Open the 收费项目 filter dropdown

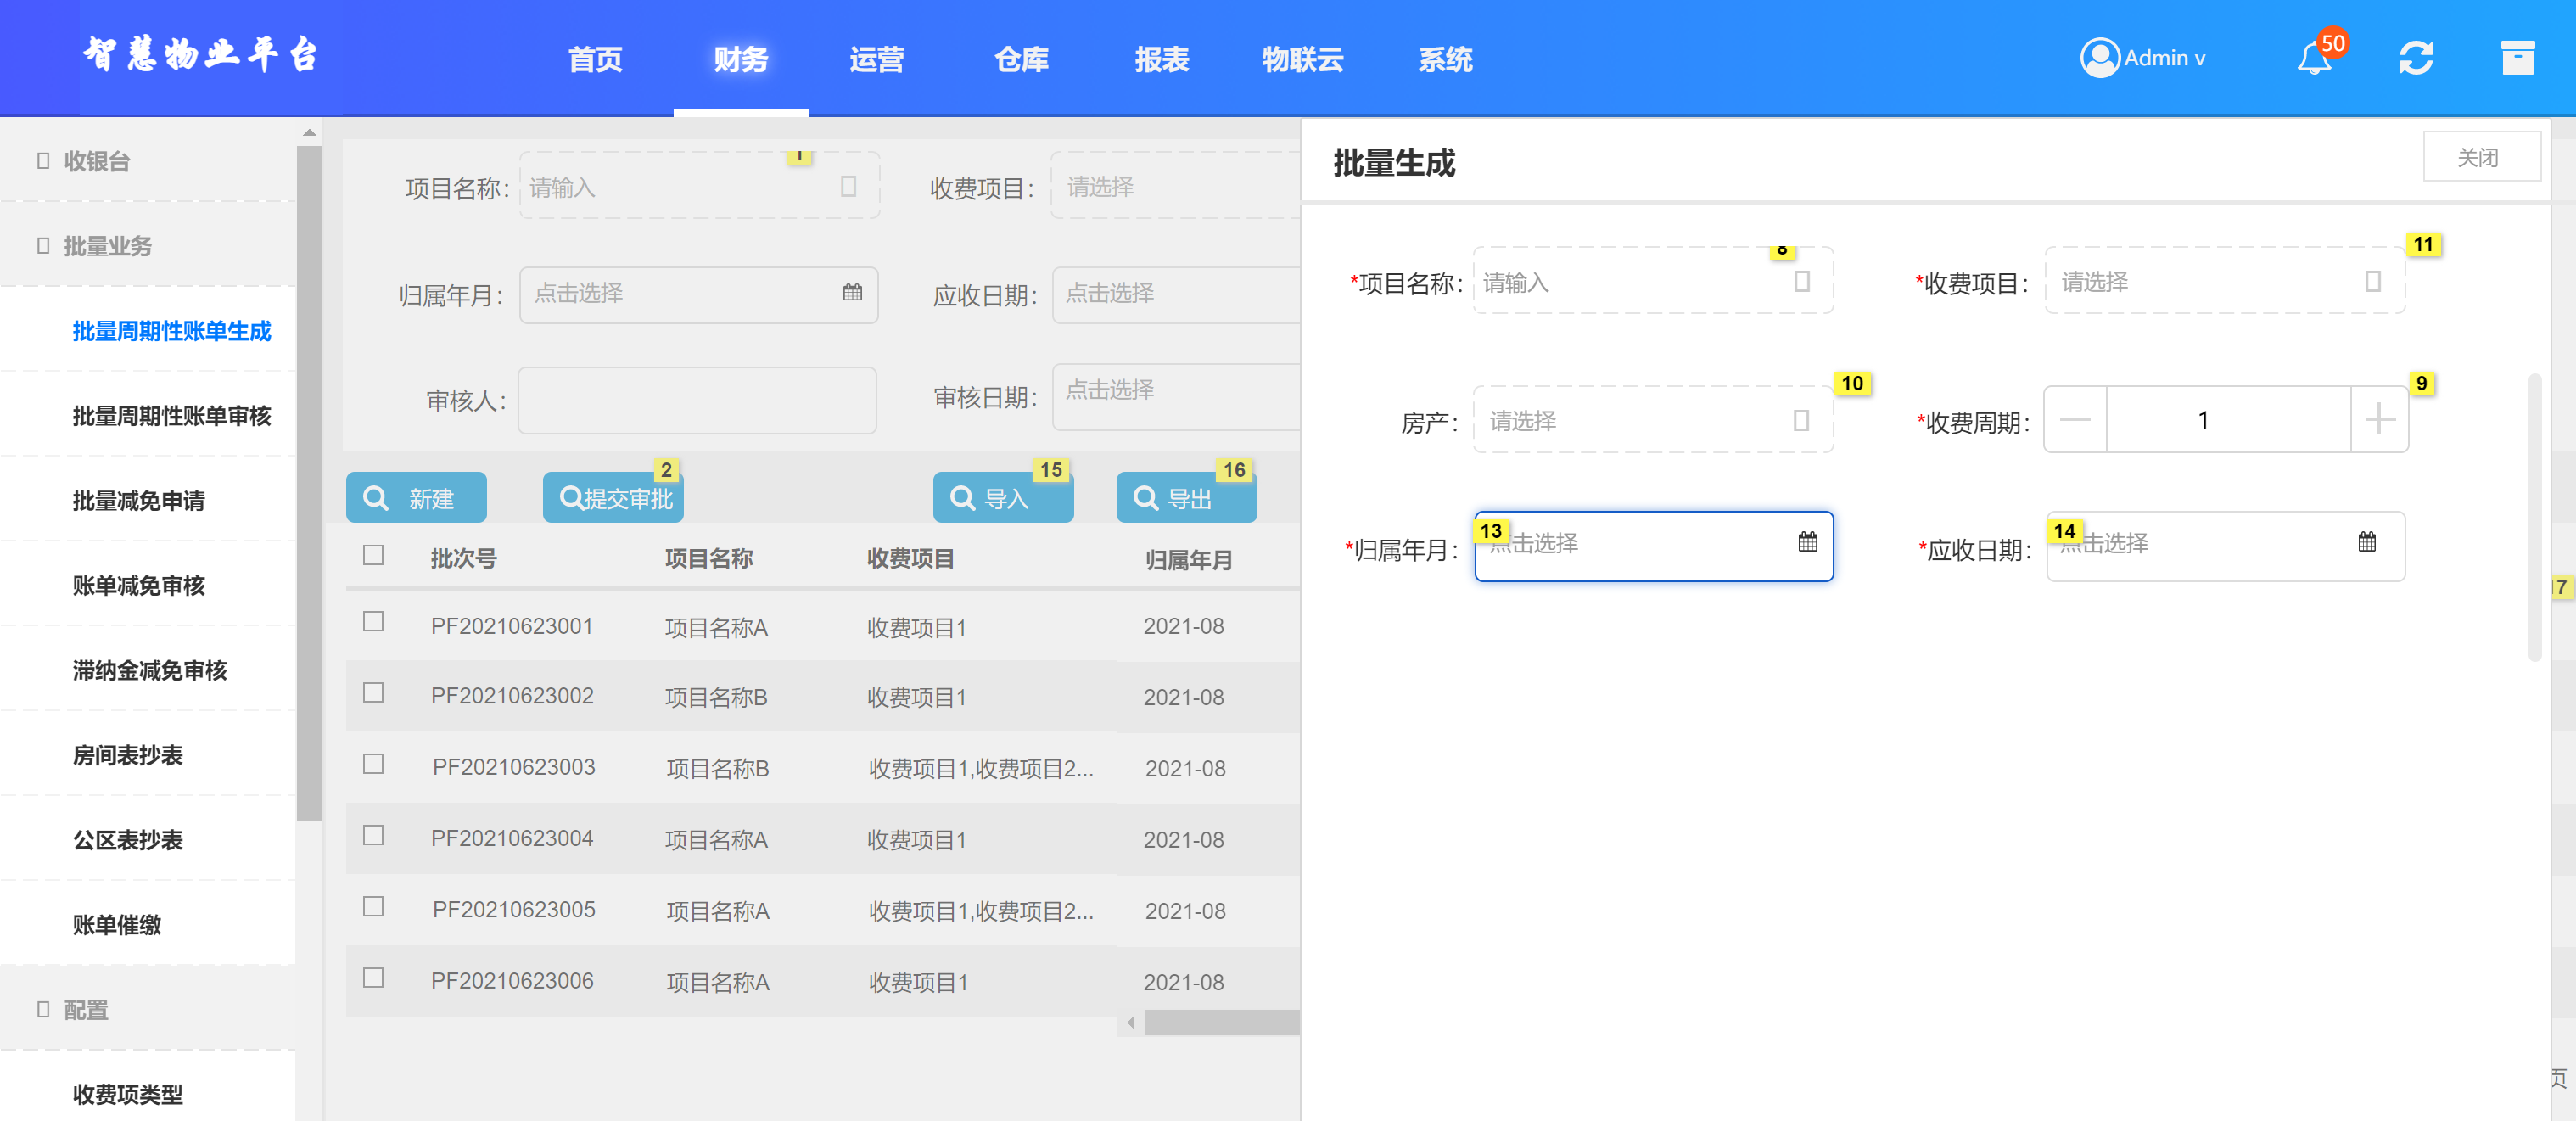(1175, 187)
